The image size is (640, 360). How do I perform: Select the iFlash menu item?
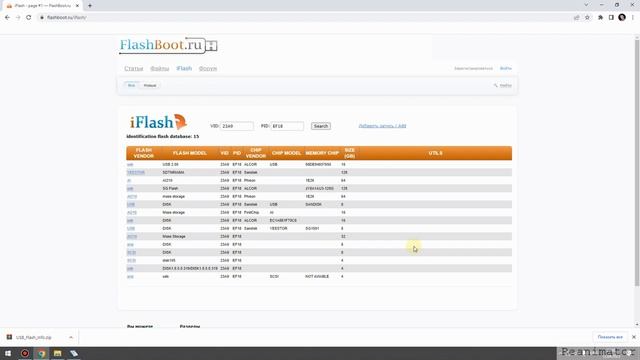coord(184,69)
